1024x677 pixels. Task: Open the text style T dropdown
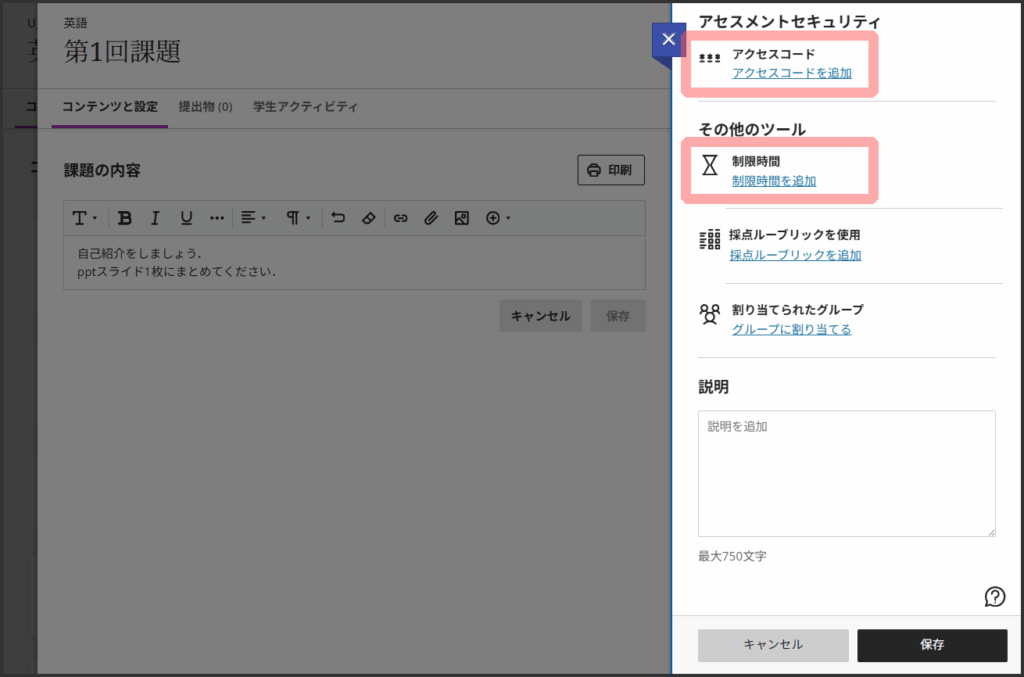84,218
